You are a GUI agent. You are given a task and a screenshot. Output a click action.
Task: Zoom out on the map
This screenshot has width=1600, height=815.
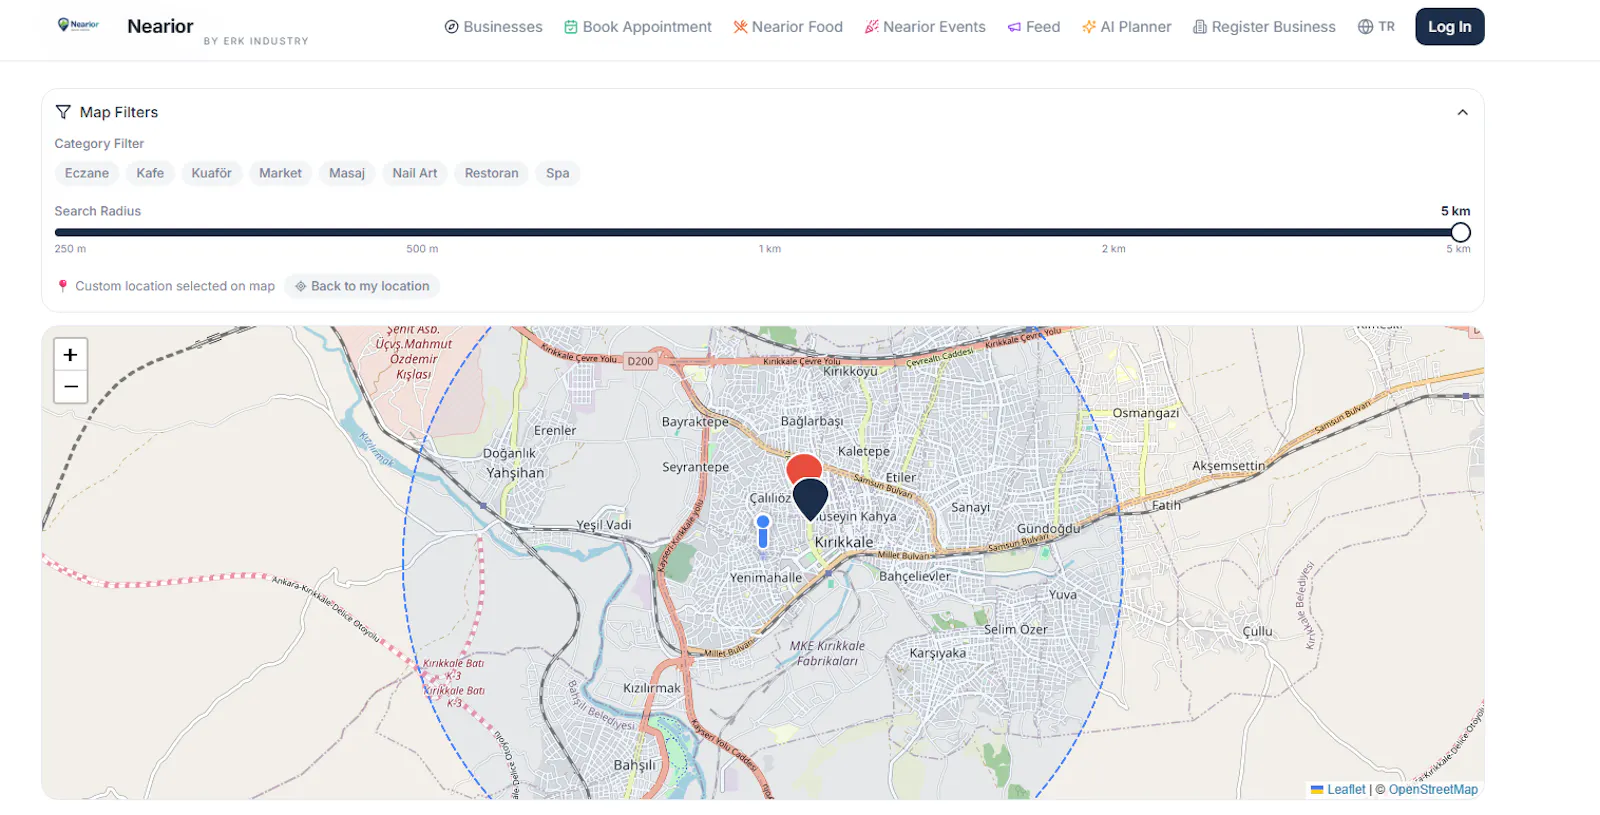[x=70, y=387]
